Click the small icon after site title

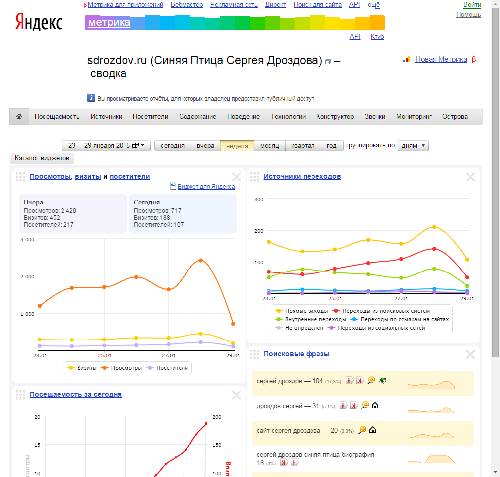(x=328, y=62)
